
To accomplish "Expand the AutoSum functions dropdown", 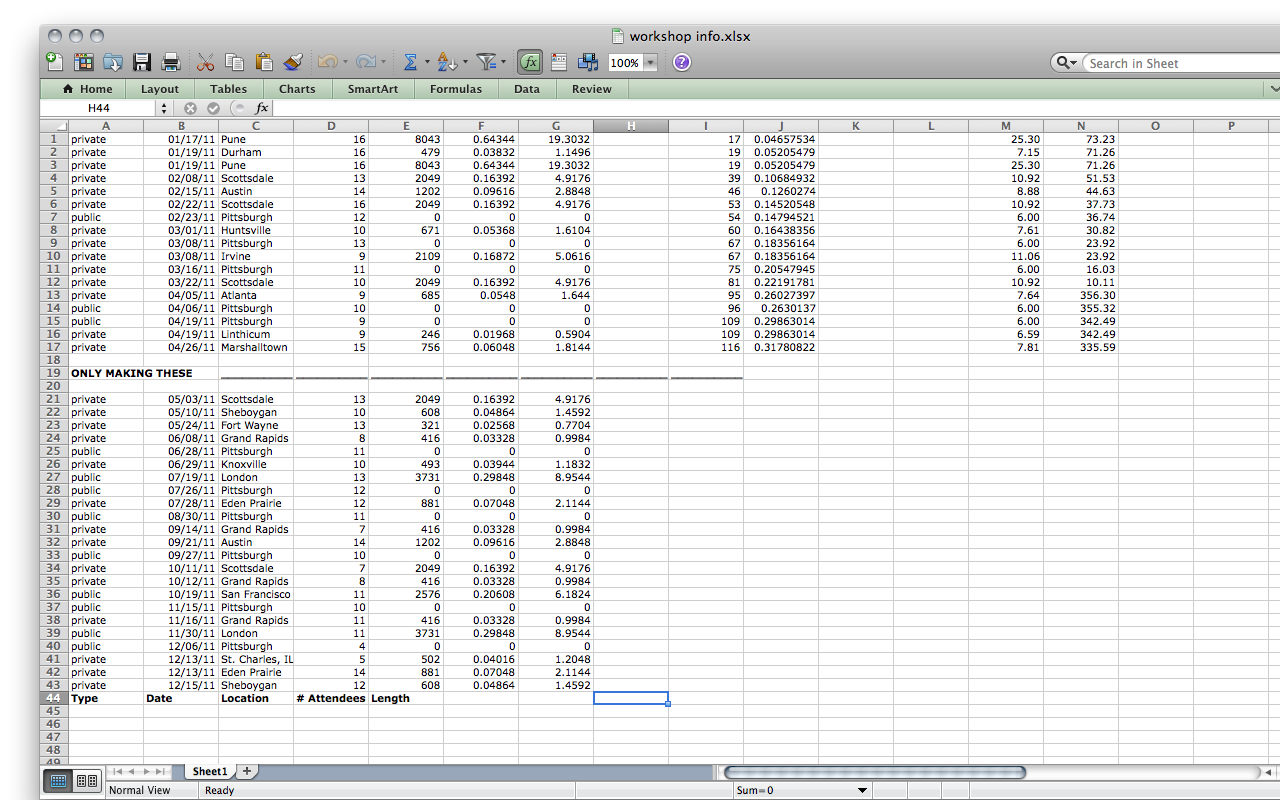I will point(426,62).
